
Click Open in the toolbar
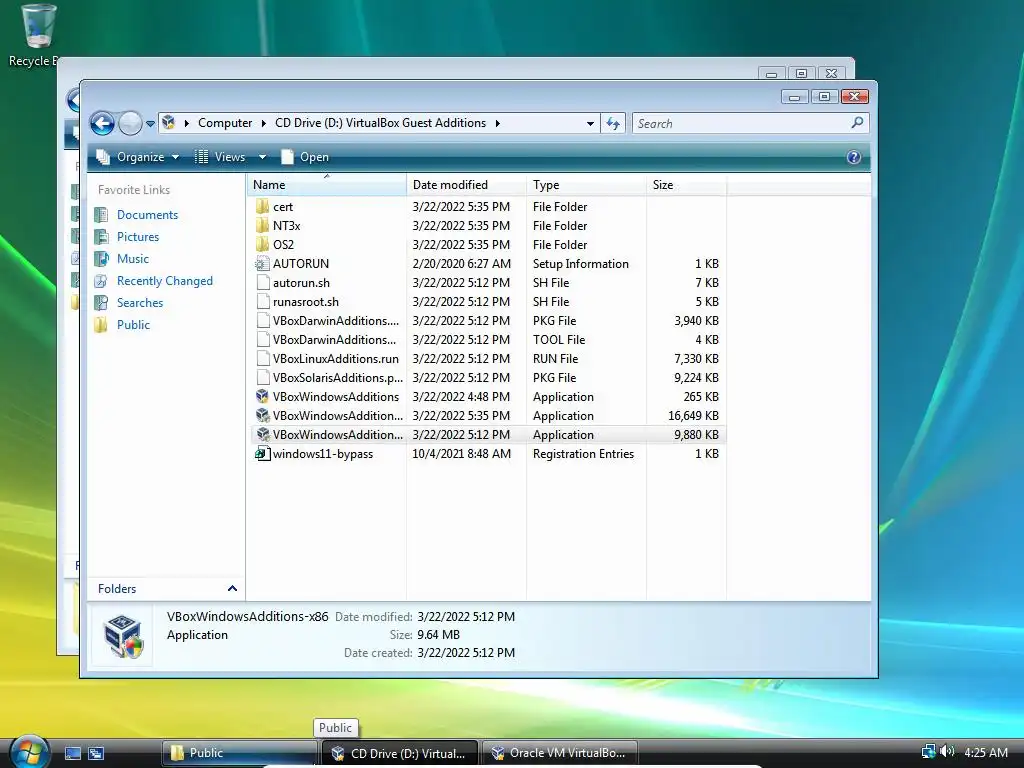click(305, 157)
